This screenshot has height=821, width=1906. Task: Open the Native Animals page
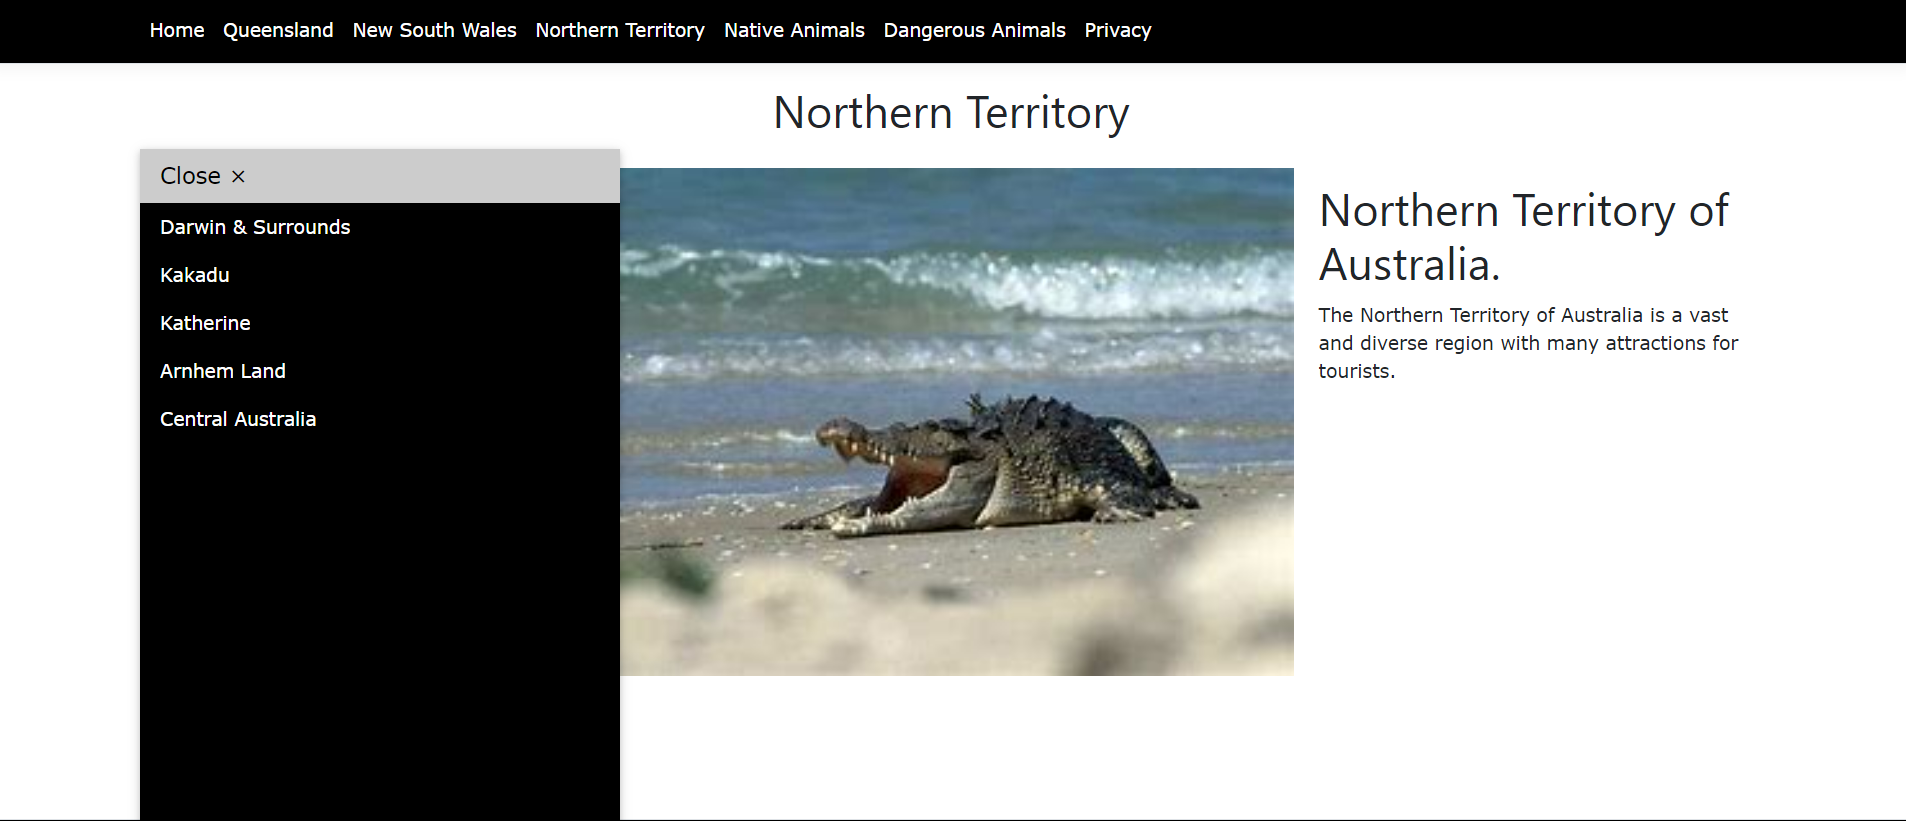point(794,31)
